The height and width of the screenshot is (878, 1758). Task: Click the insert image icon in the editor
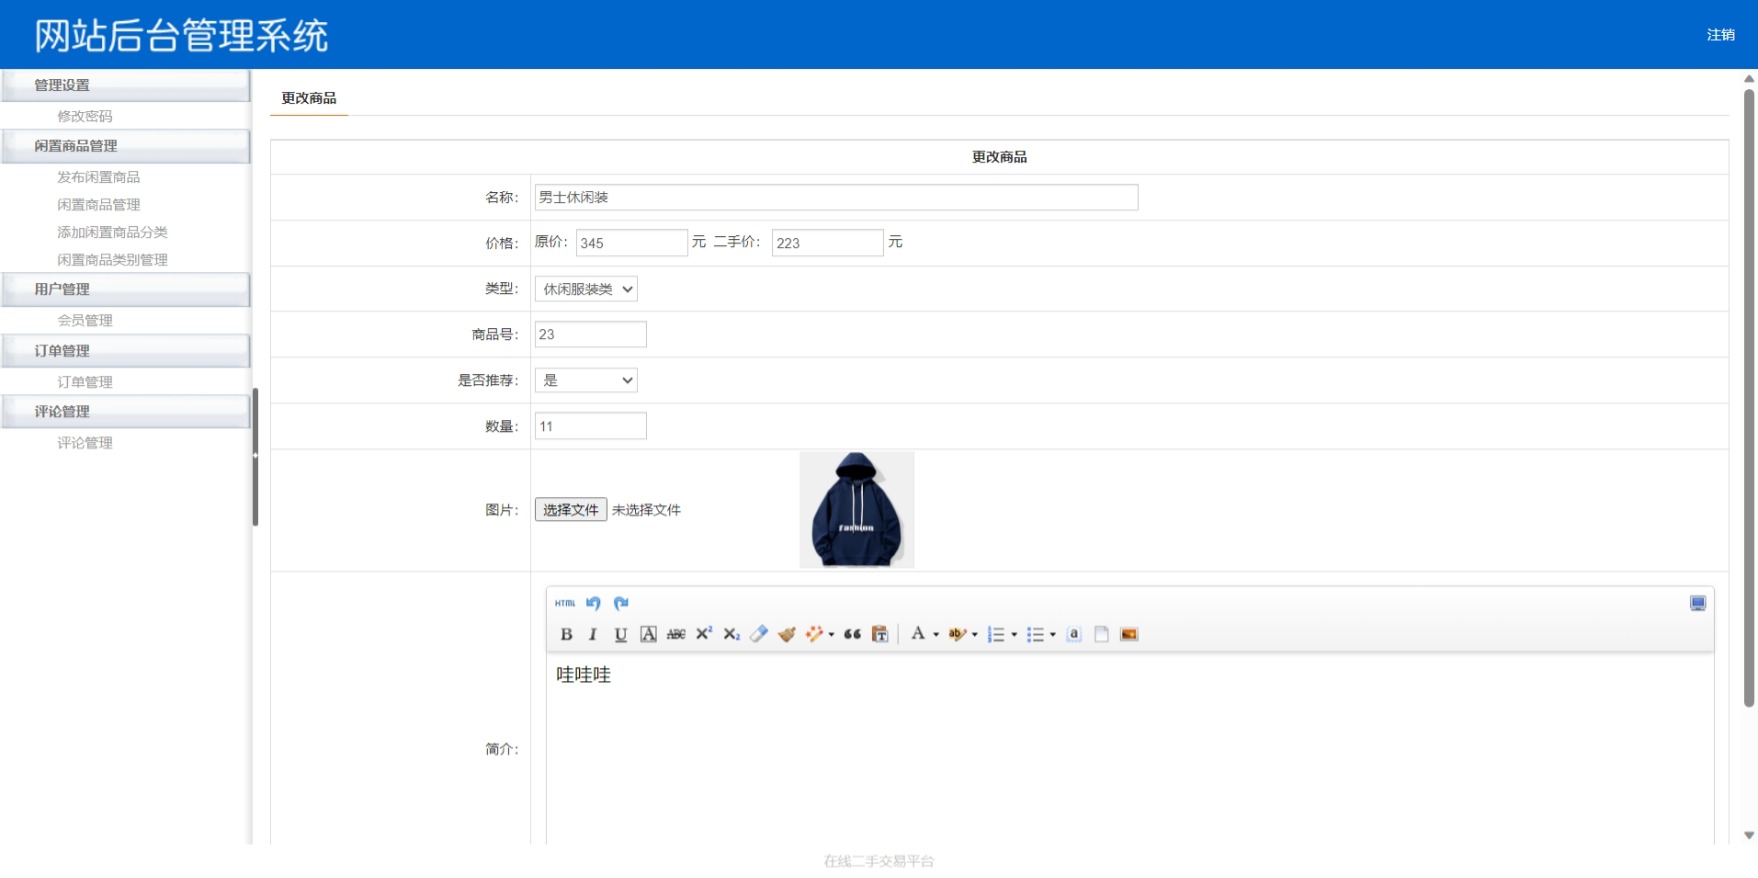tap(1129, 634)
